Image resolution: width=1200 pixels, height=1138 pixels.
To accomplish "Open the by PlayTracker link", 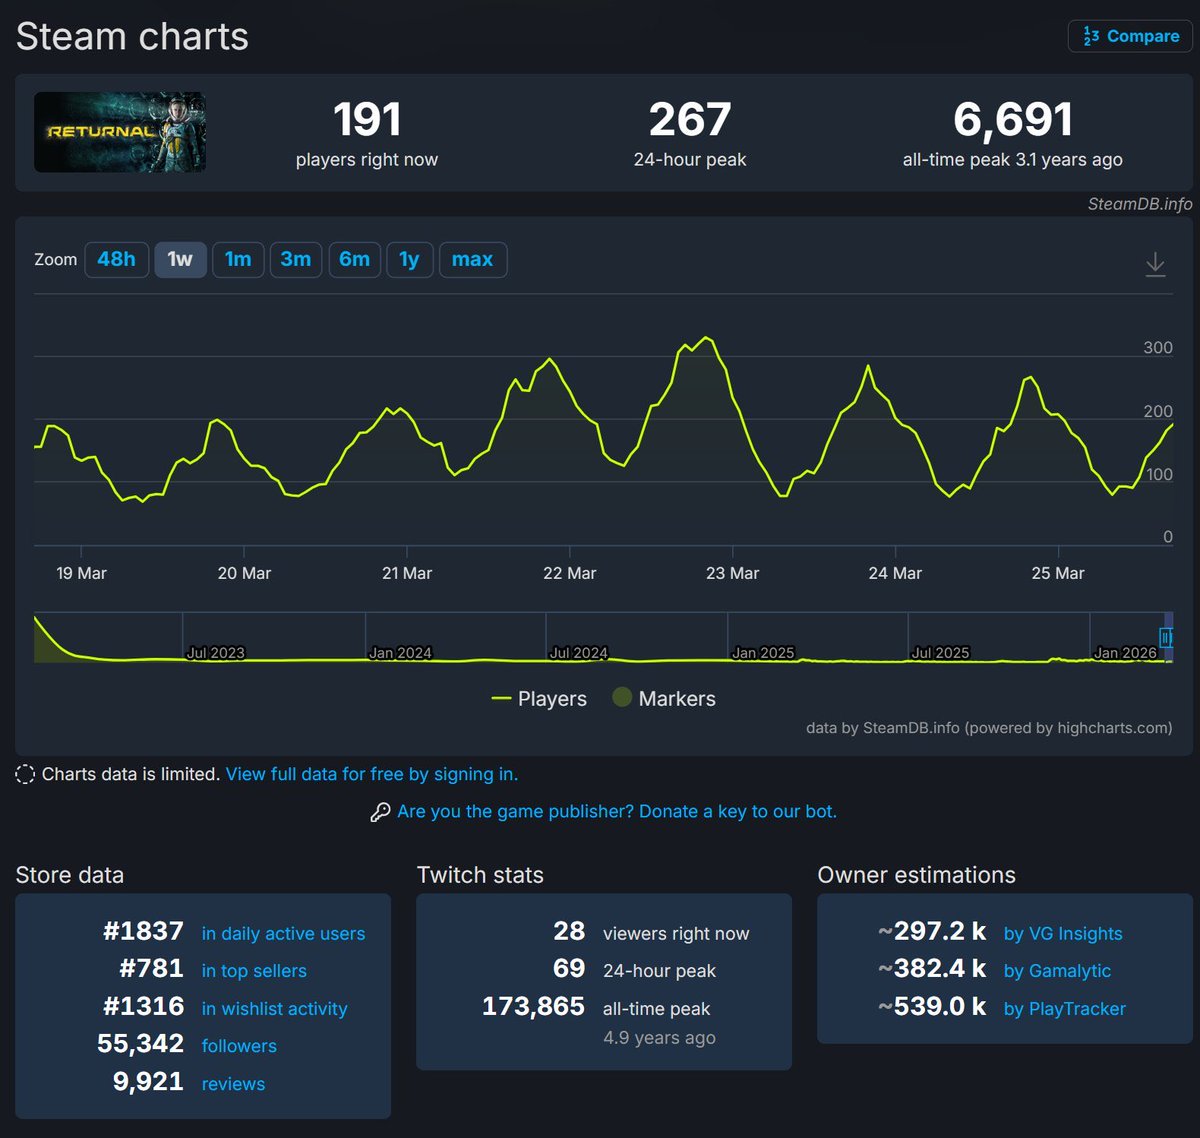I will coord(1064,1009).
